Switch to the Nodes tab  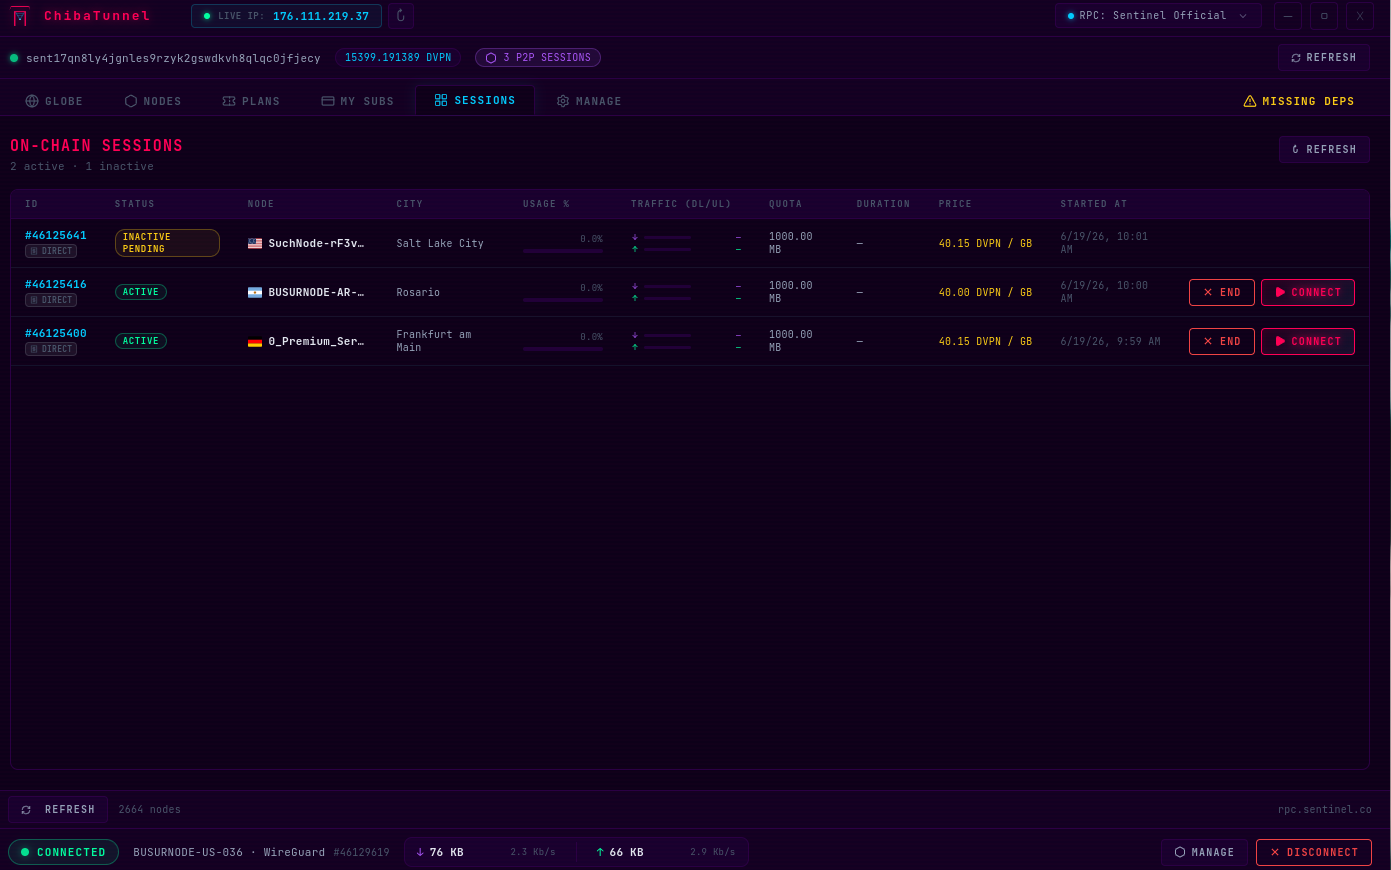tap(153, 101)
